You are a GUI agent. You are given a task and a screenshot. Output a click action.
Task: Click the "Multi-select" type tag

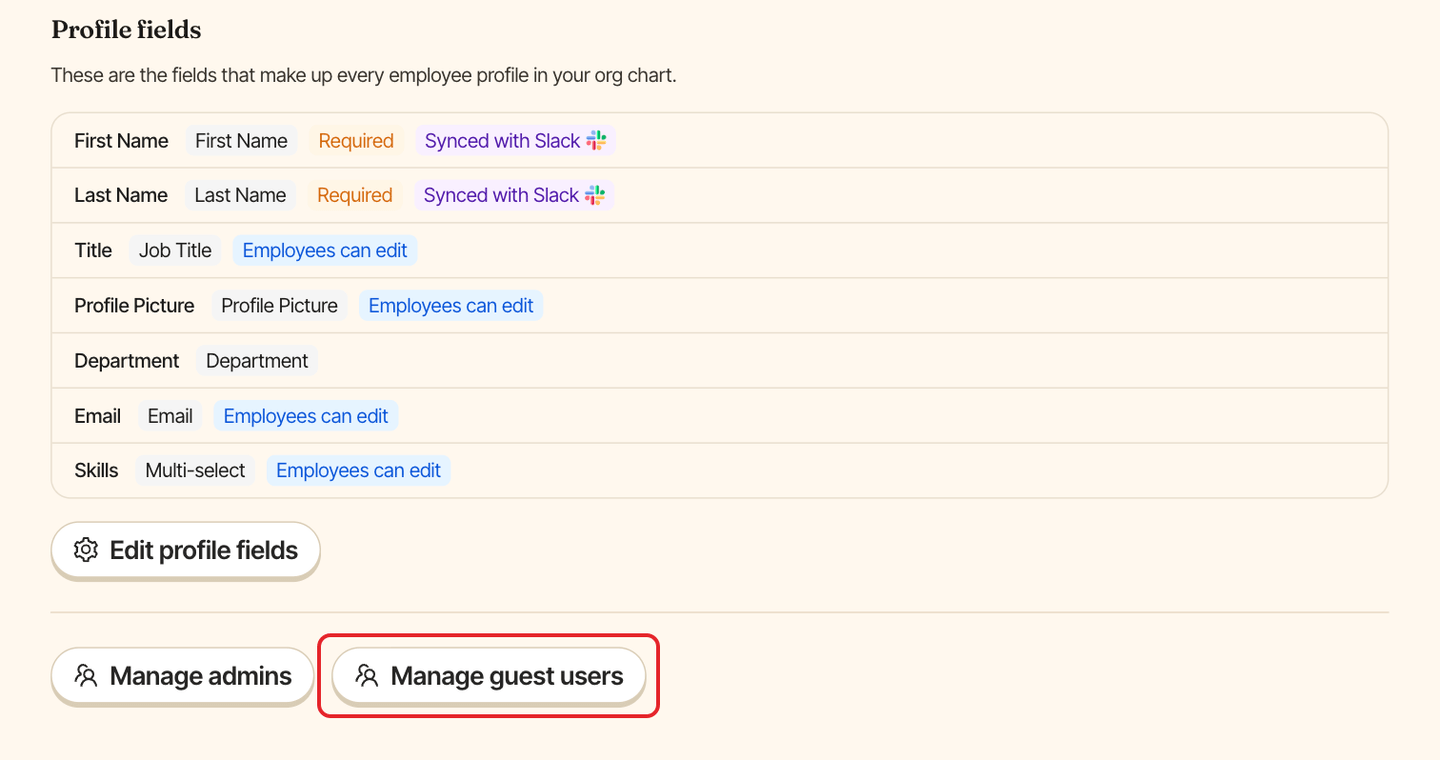[195, 470]
